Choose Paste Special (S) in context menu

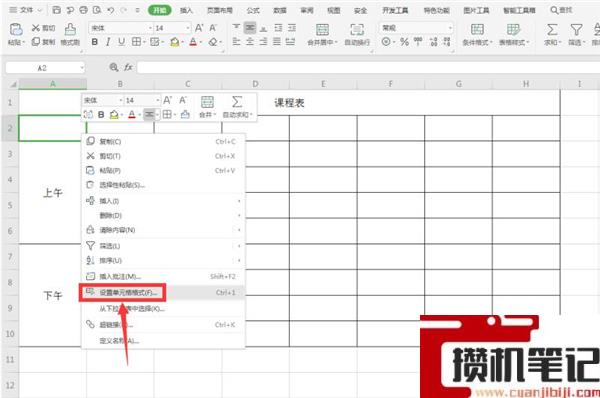point(163,185)
